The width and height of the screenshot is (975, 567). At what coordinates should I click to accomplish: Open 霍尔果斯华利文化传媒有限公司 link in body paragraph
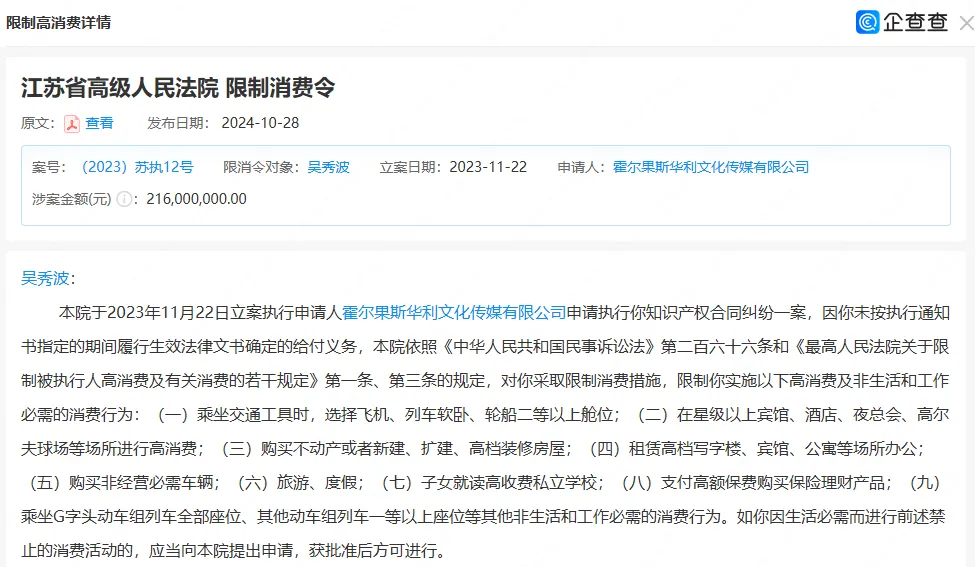click(x=454, y=312)
